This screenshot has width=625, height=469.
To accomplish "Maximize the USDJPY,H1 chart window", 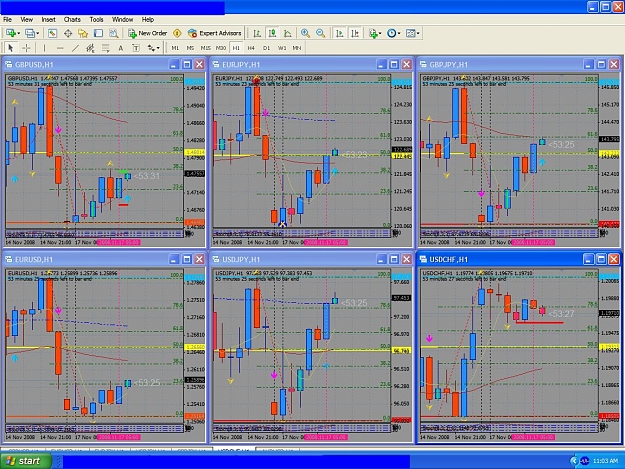I will point(394,259).
